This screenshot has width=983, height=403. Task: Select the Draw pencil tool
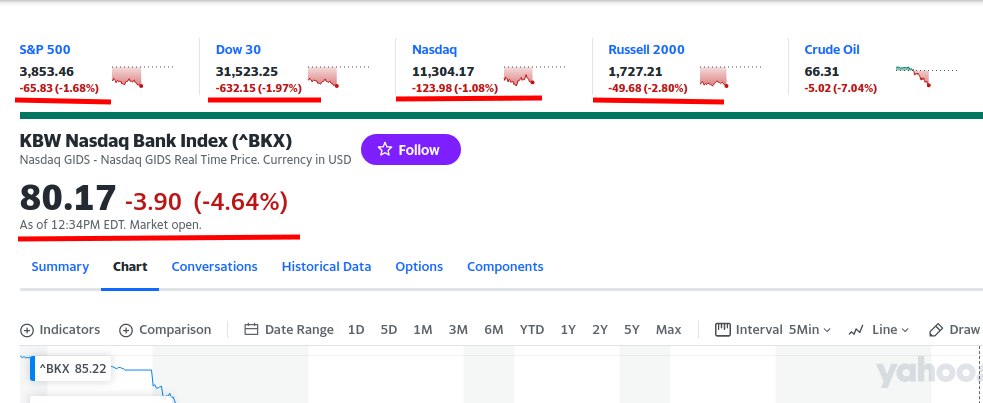click(936, 330)
